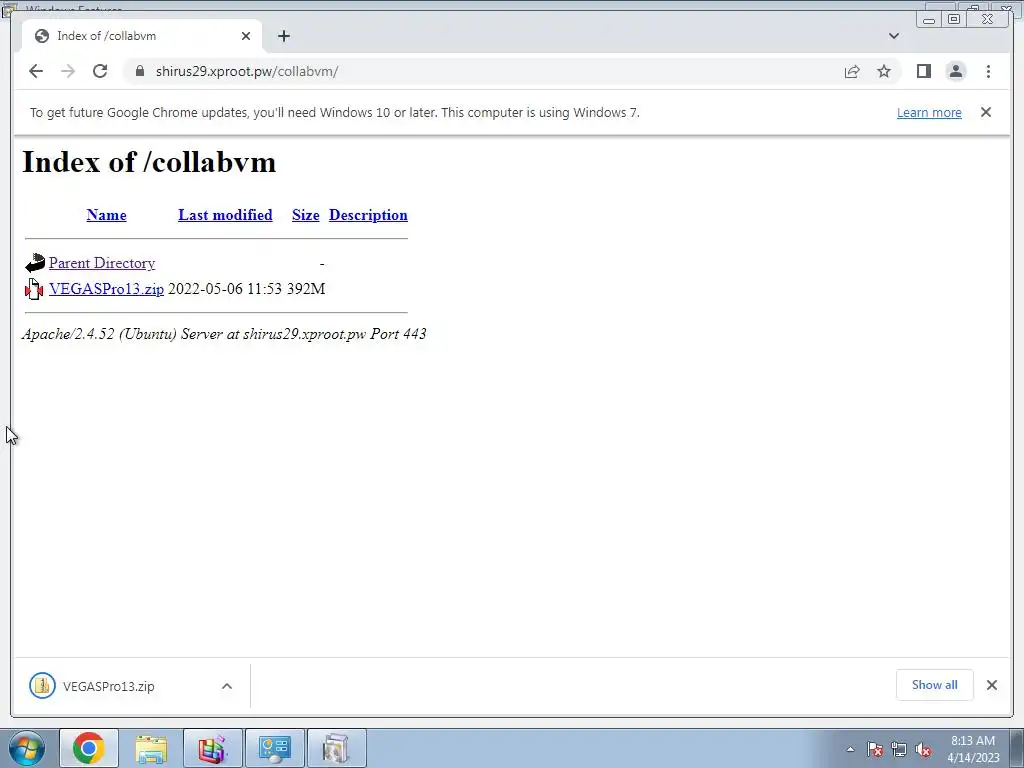
Task: Click the compressed file icon beside VEGASPro13.zip
Action: 34,289
